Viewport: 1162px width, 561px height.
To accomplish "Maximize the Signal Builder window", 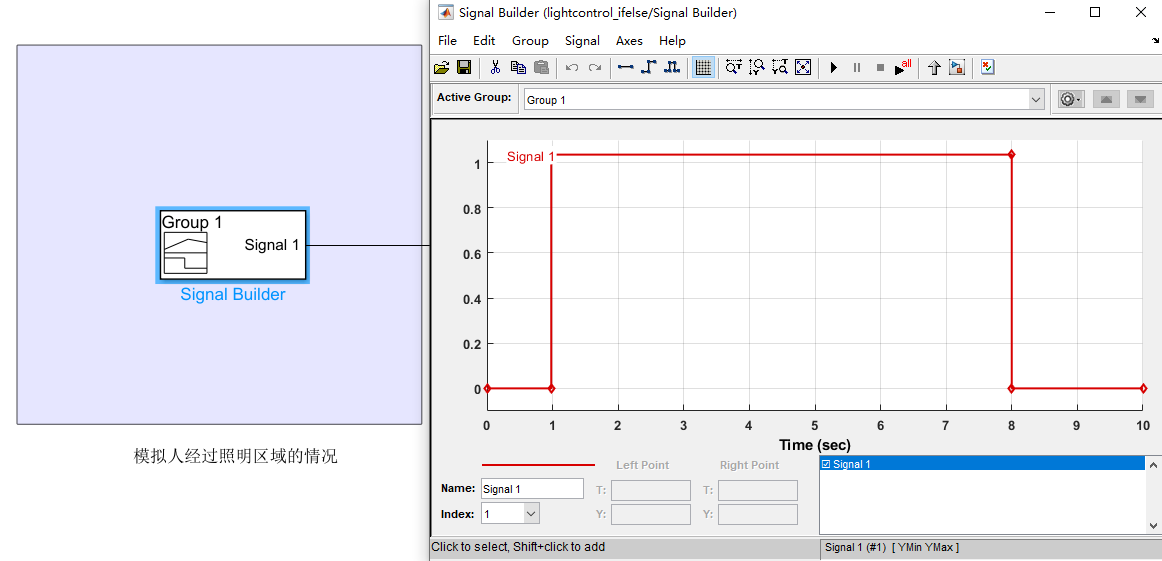I will pos(1095,12).
